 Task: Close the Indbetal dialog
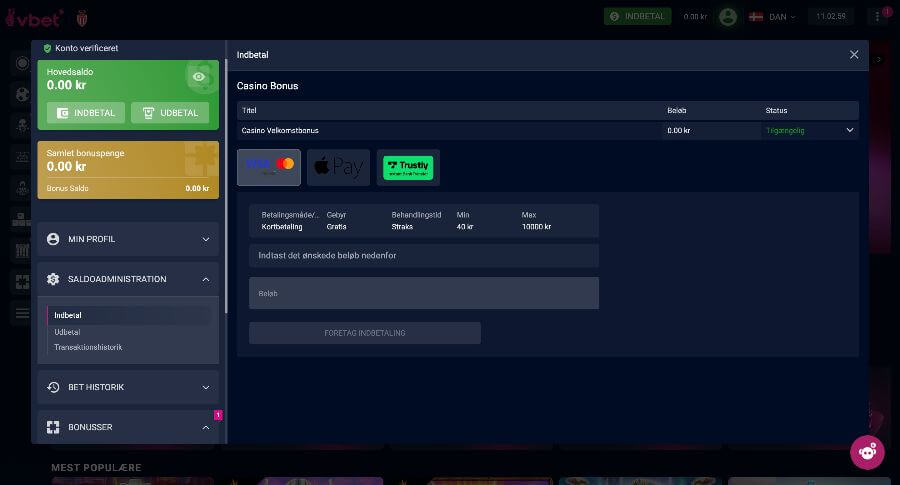854,55
